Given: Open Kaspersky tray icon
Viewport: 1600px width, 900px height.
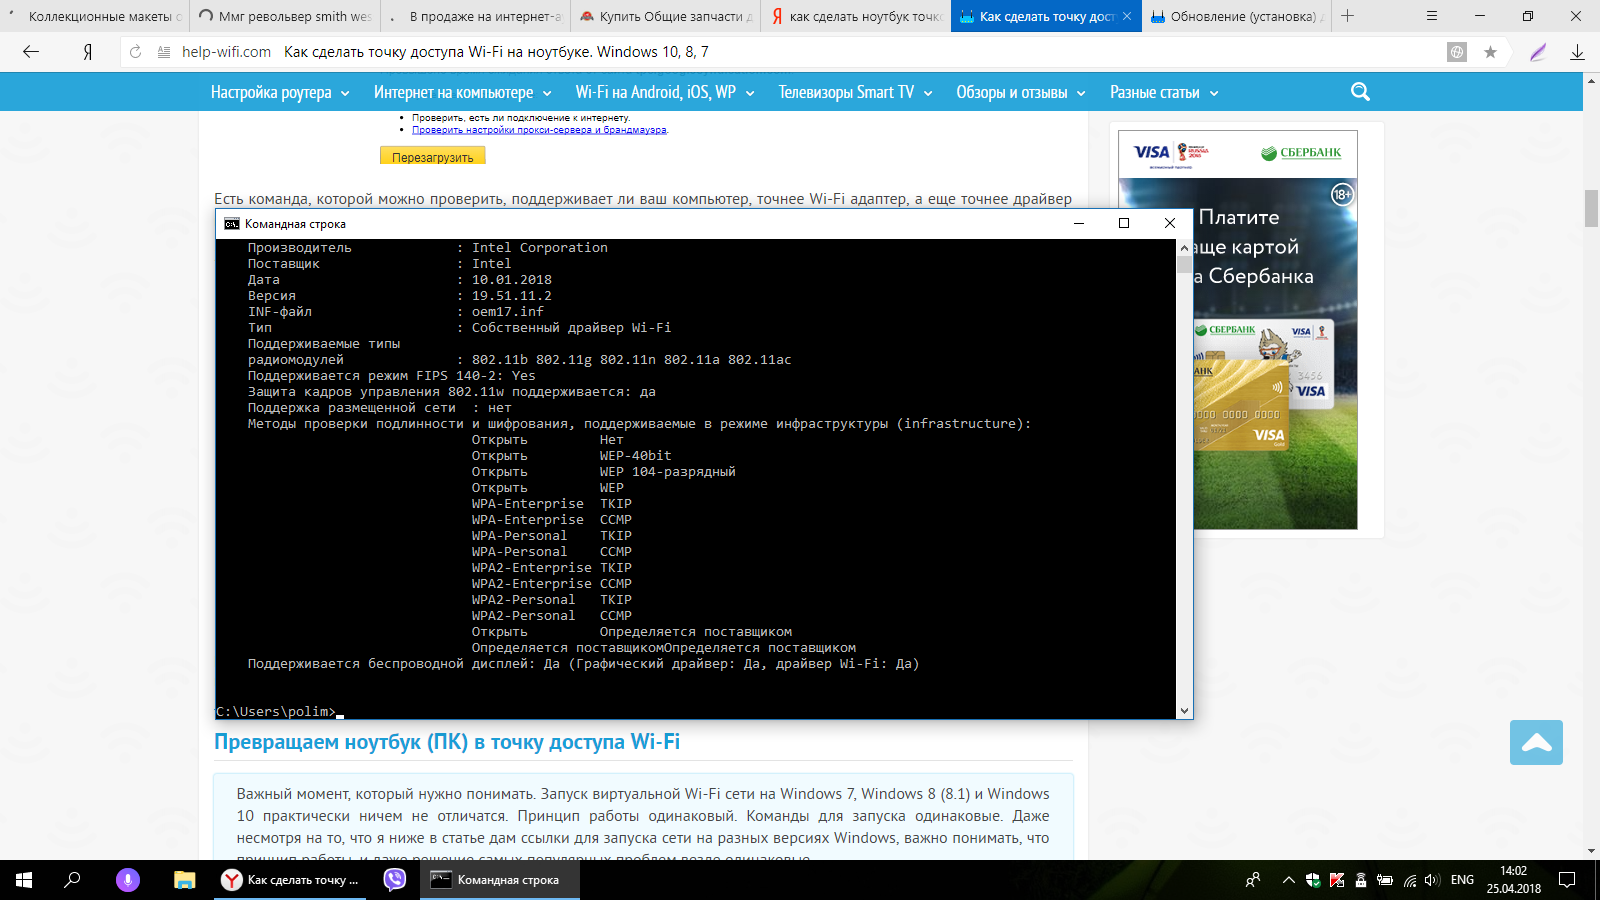Looking at the screenshot, I should coord(1337,880).
